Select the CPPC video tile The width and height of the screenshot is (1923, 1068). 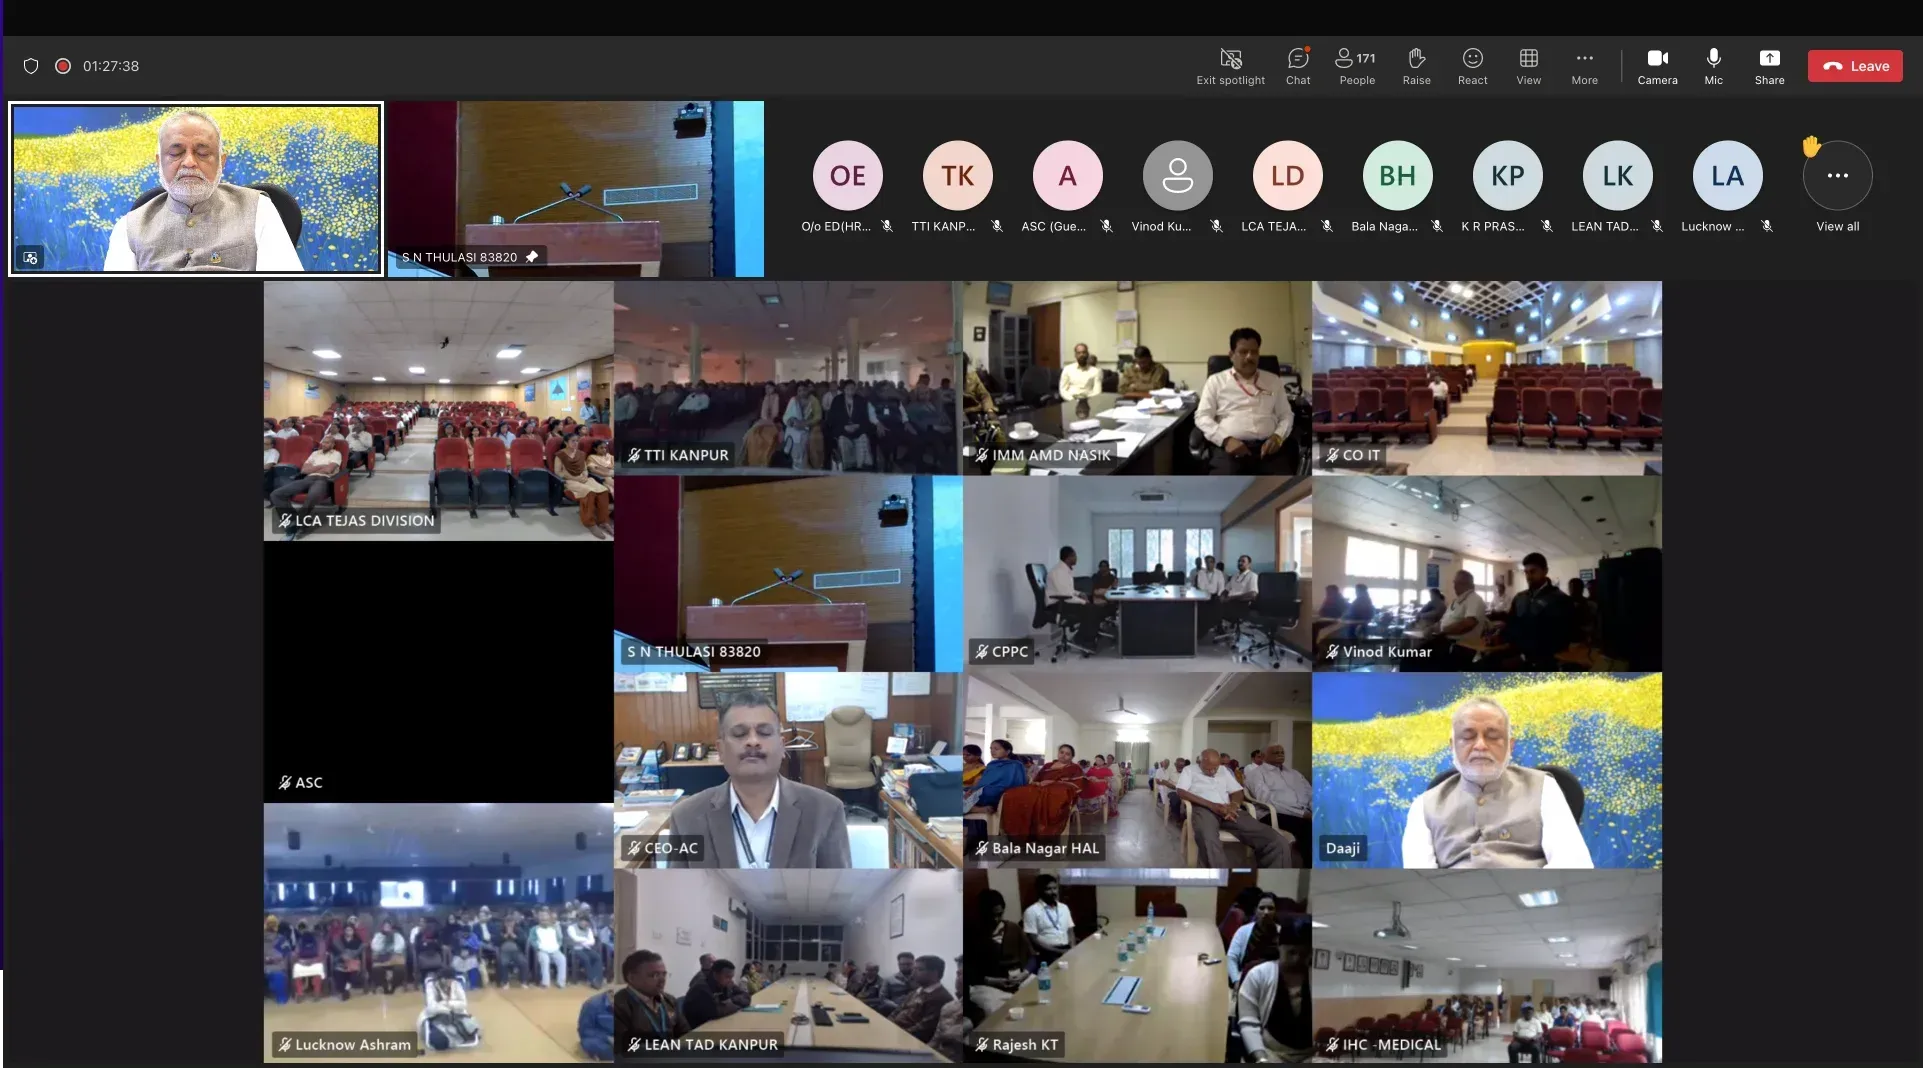pos(1137,573)
